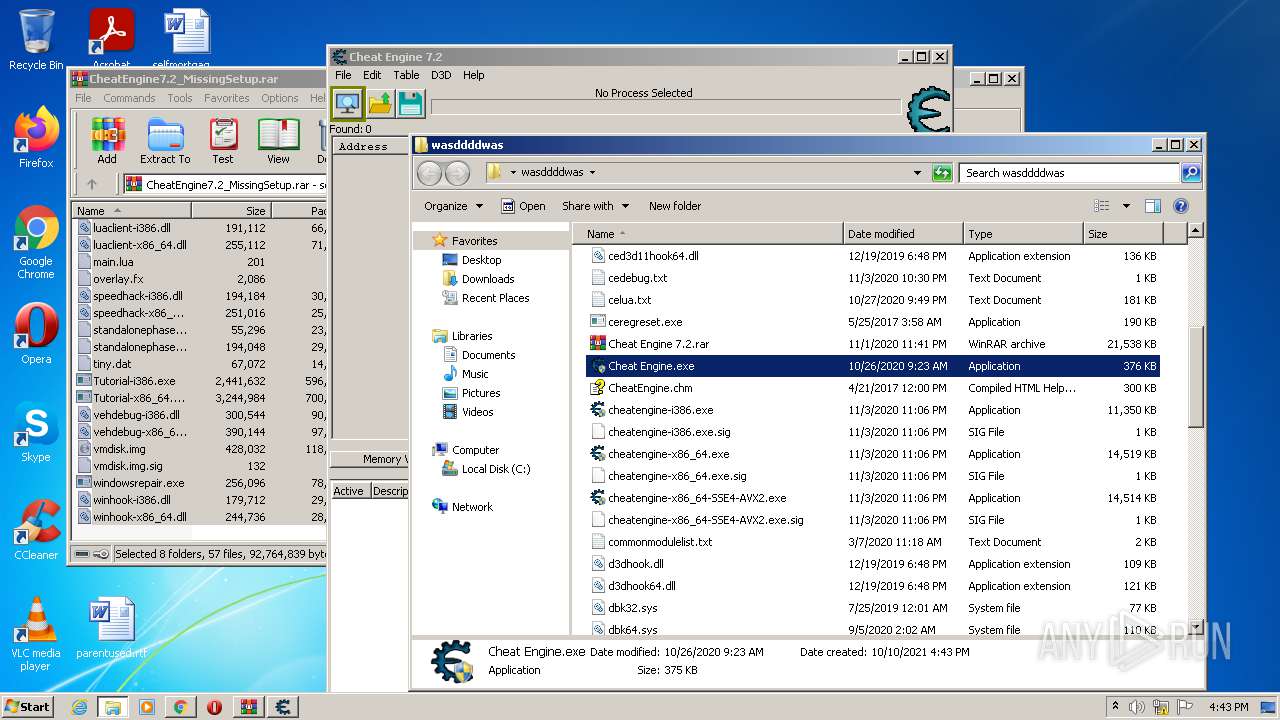Screen dimensions: 1280x720
Task: Click the Memory View button in Cheat Engine
Action: point(370,459)
